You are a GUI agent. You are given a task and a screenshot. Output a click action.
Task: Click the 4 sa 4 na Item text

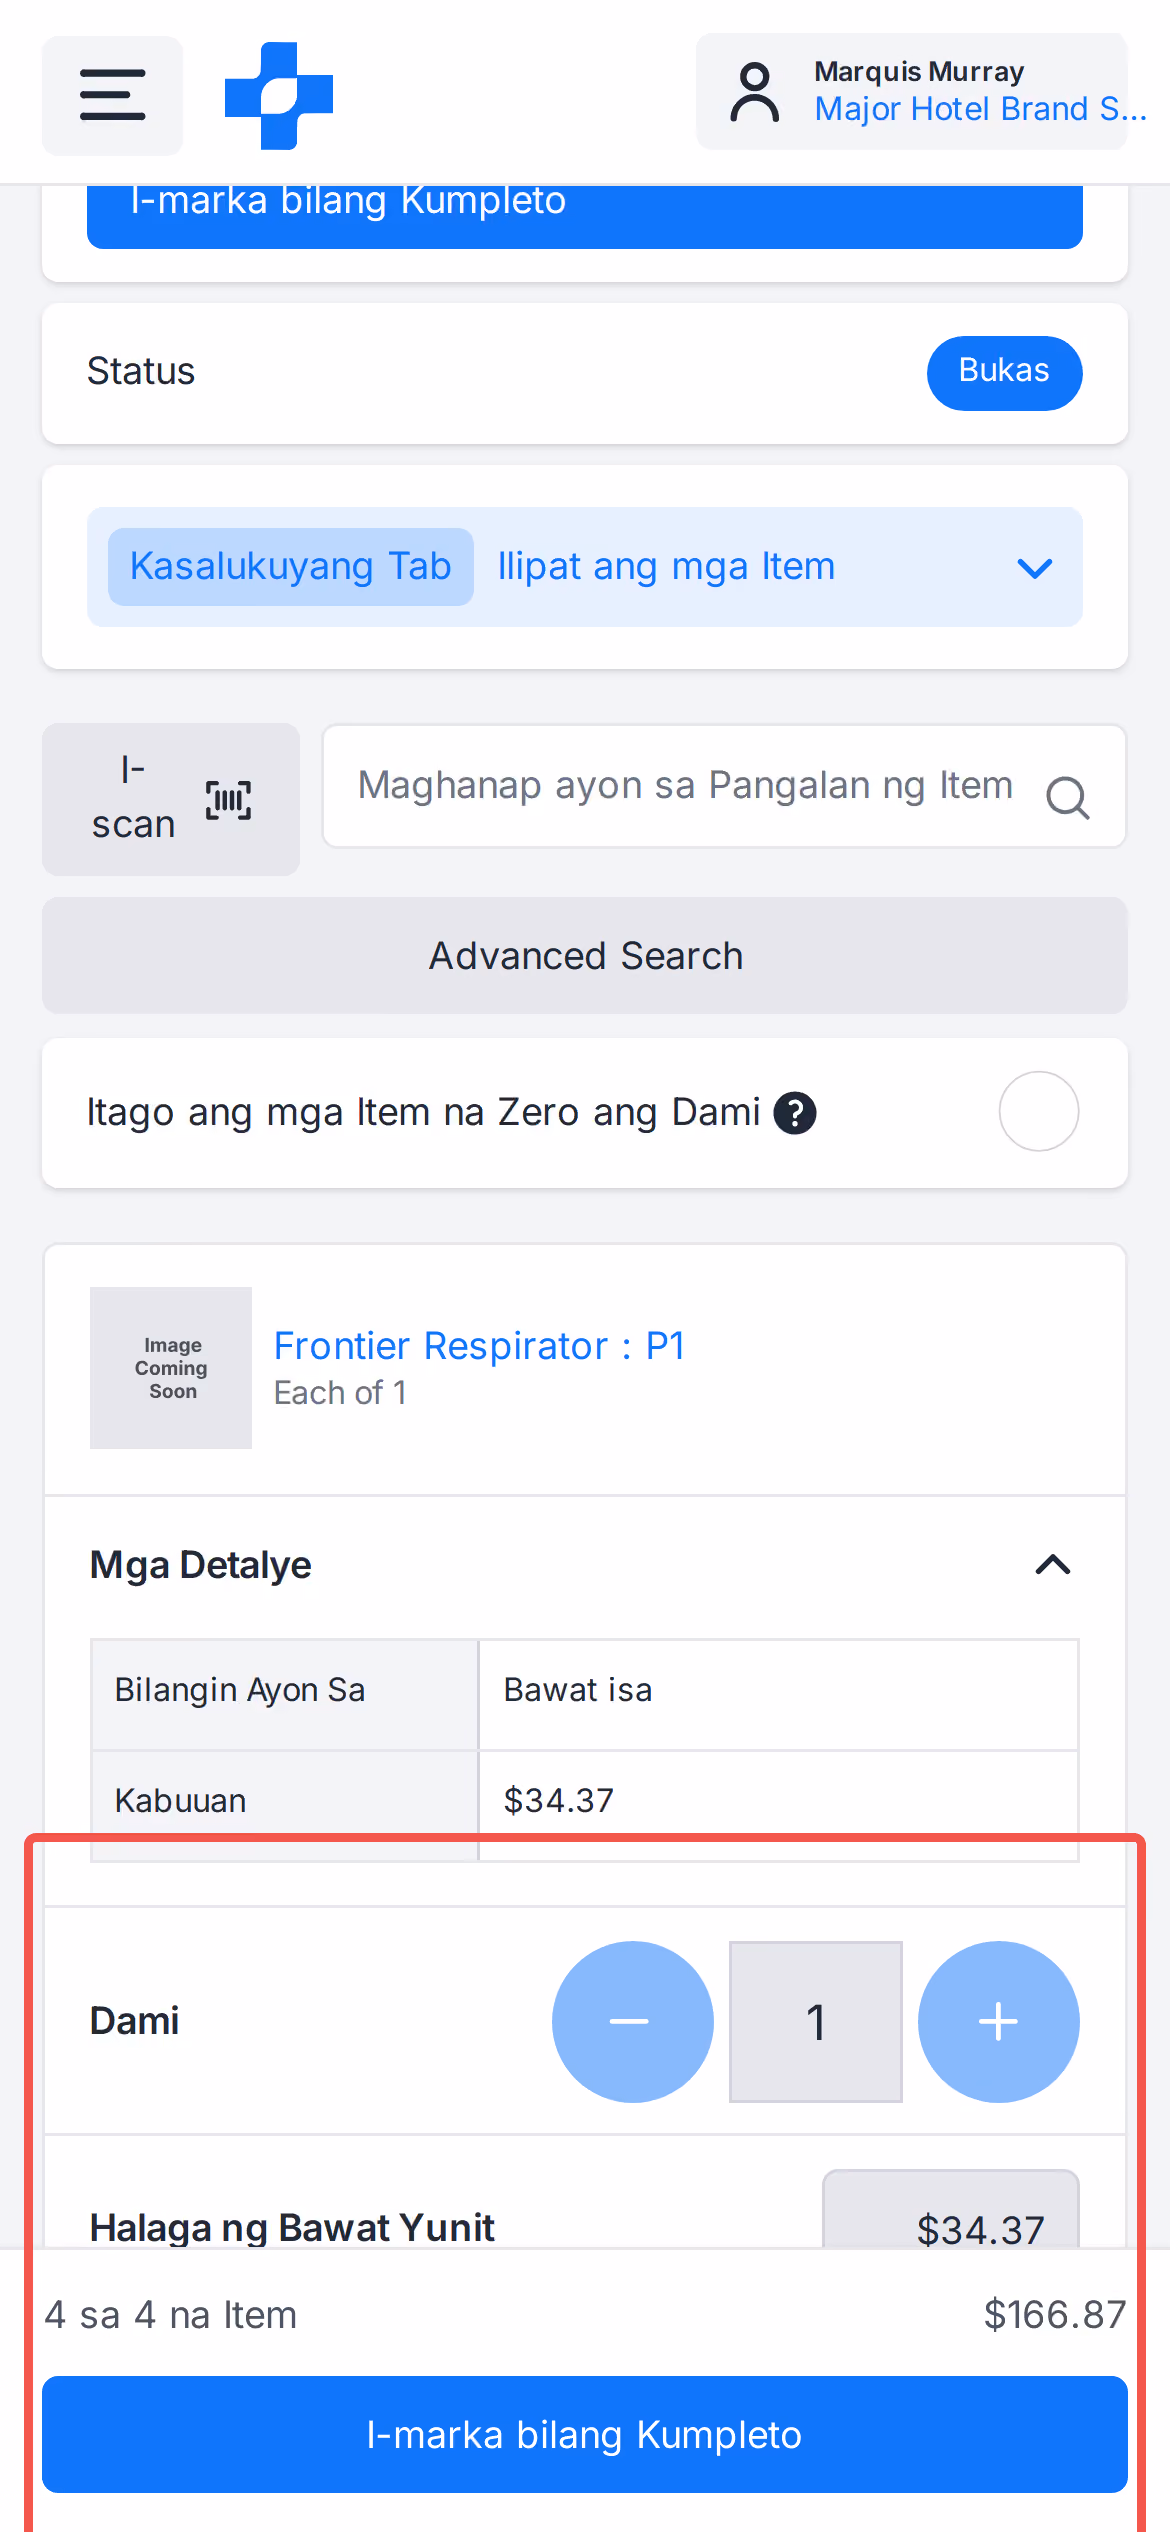coord(171,2314)
